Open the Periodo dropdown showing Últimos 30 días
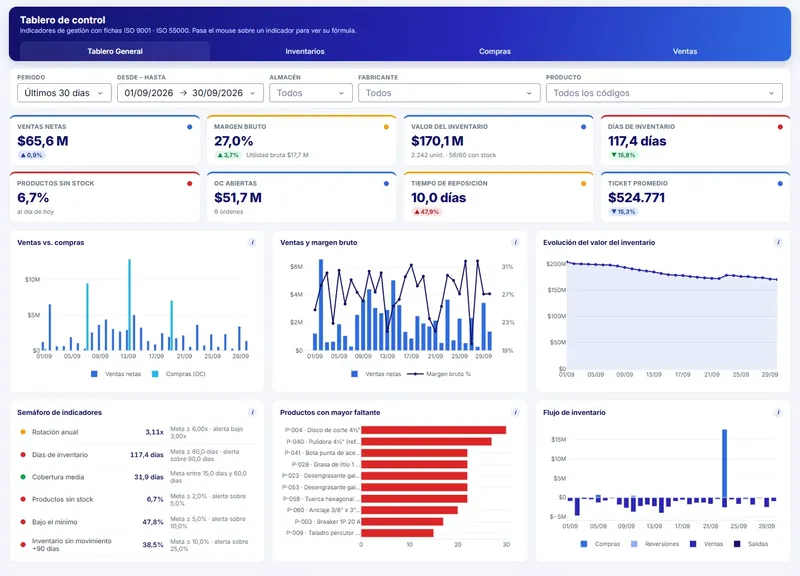This screenshot has height=576, width=800. tap(64, 93)
